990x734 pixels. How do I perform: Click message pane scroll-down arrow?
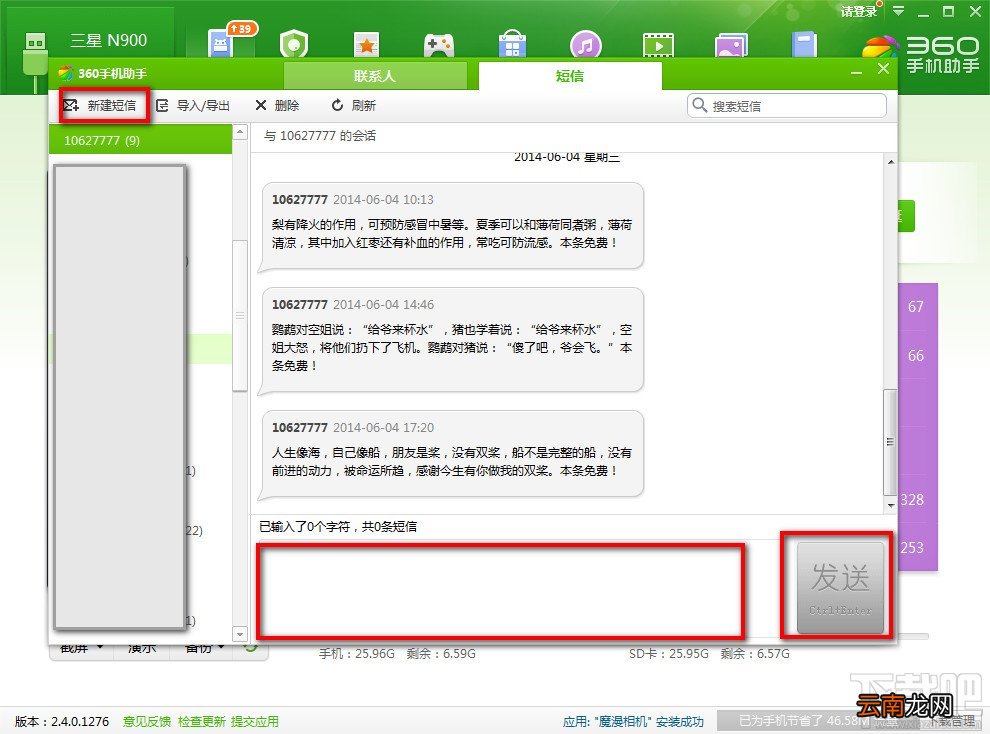click(891, 505)
